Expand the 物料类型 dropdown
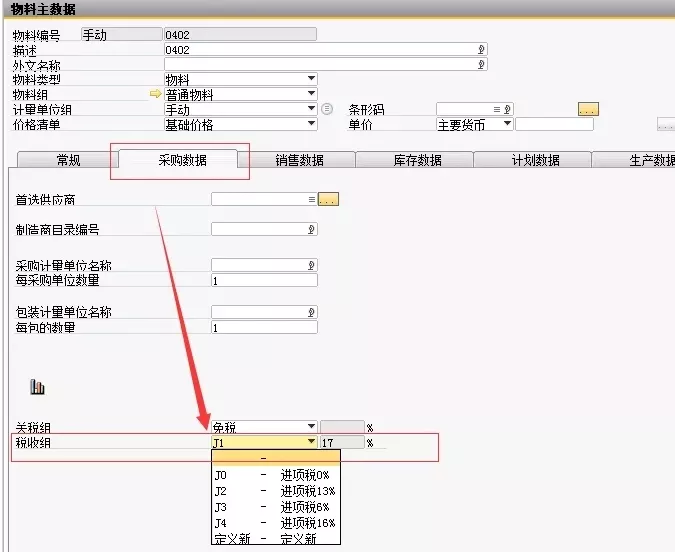This screenshot has height=552, width=675. pos(312,79)
